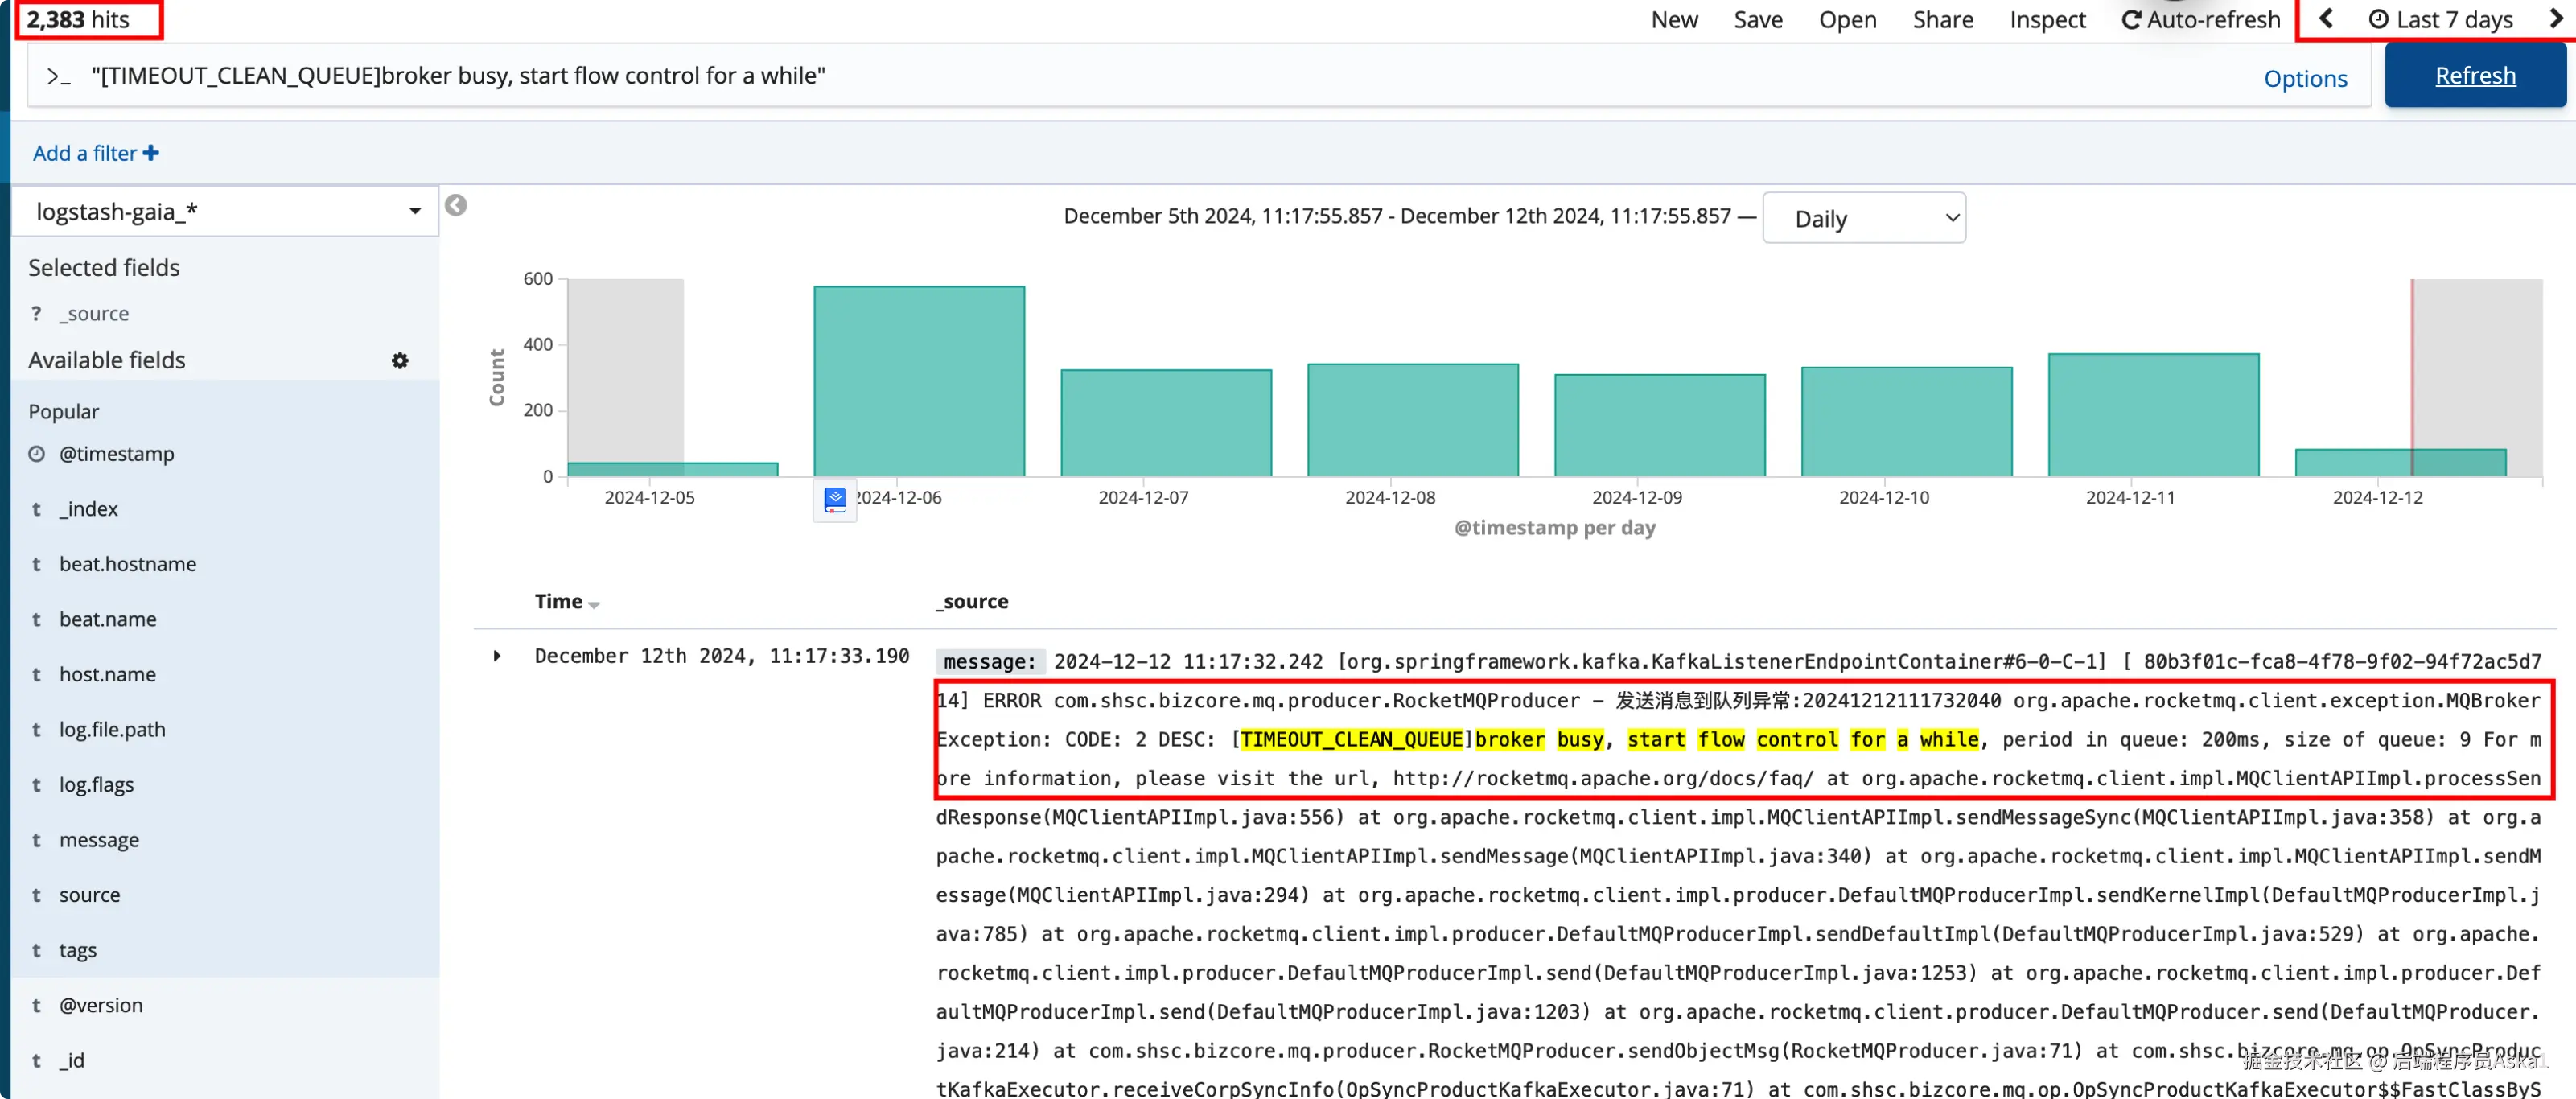Viewport: 2576px width, 1099px height.
Task: Go to the next time range with the right arrow
Action: (x=2555, y=19)
